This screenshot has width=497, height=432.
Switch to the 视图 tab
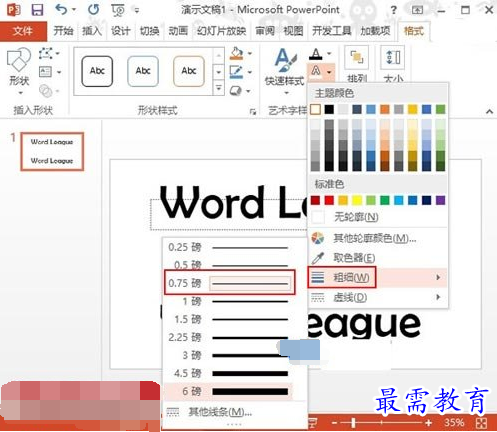point(293,31)
